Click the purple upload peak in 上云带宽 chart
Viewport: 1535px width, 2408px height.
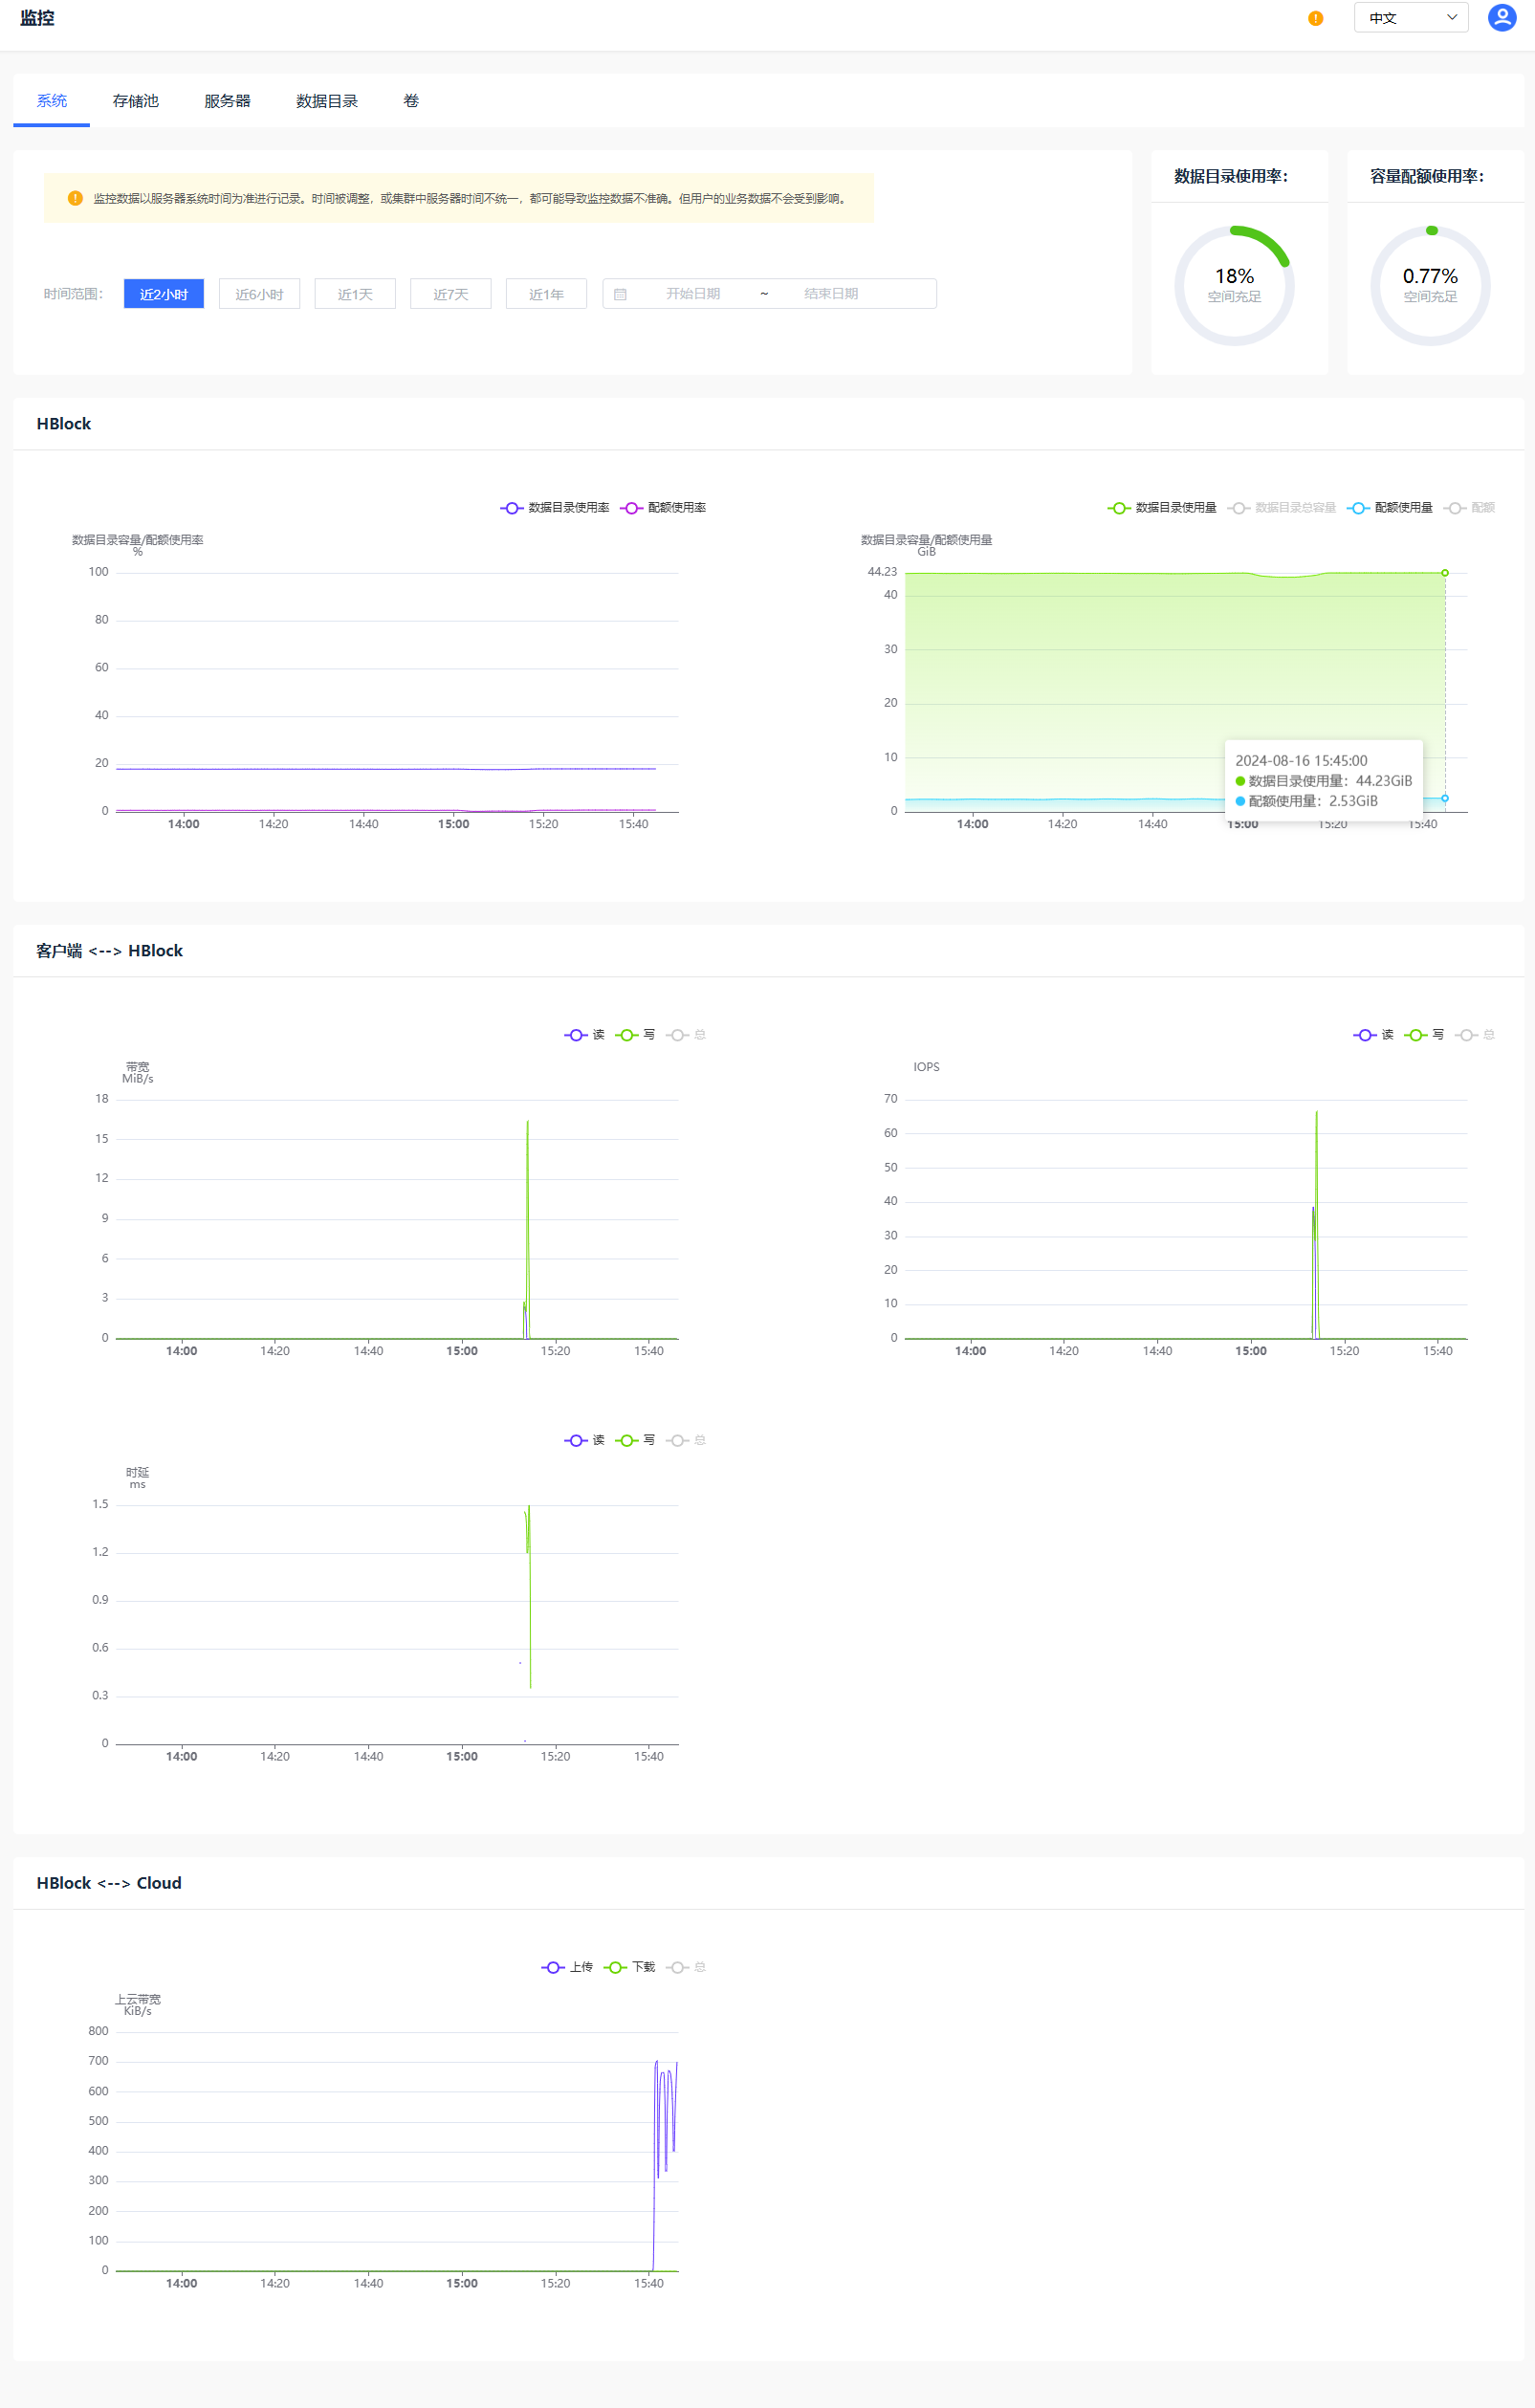tap(656, 2062)
